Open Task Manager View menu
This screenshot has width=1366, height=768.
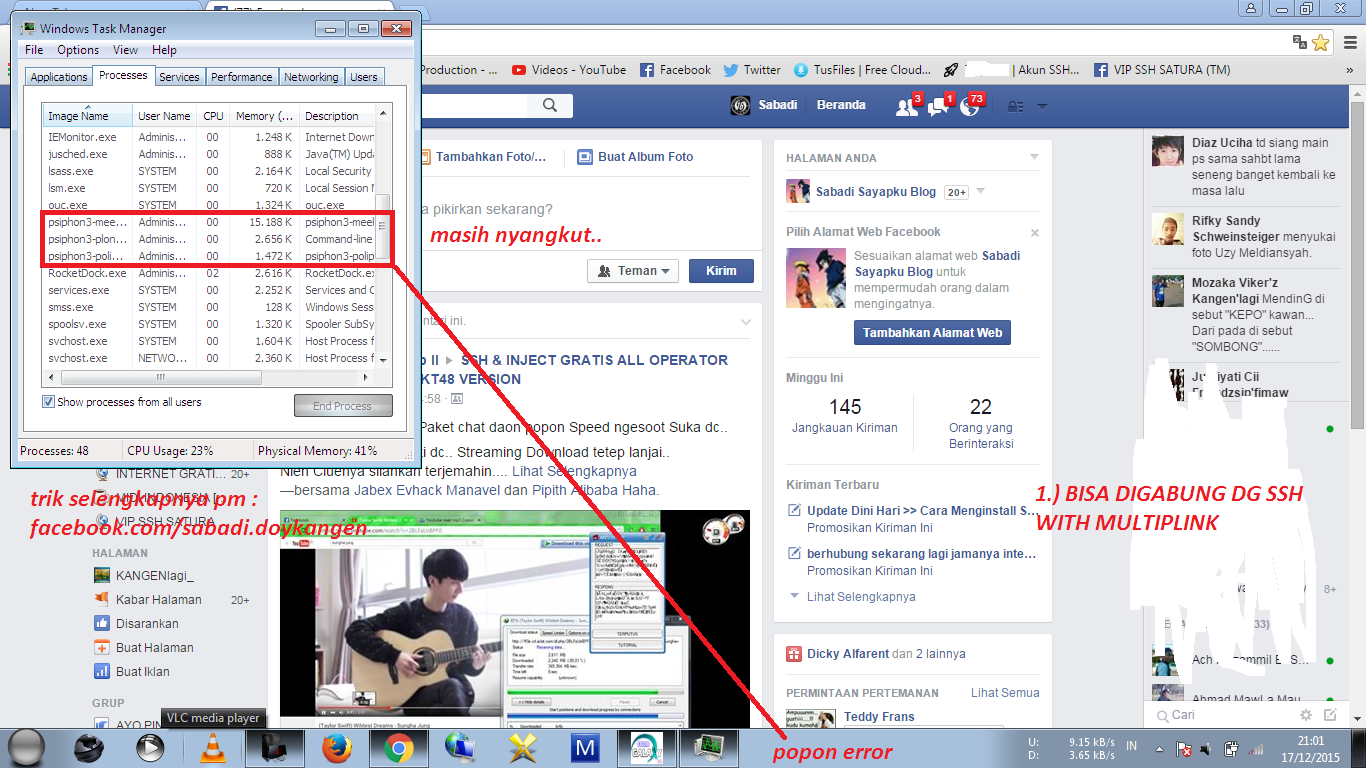[x=125, y=50]
